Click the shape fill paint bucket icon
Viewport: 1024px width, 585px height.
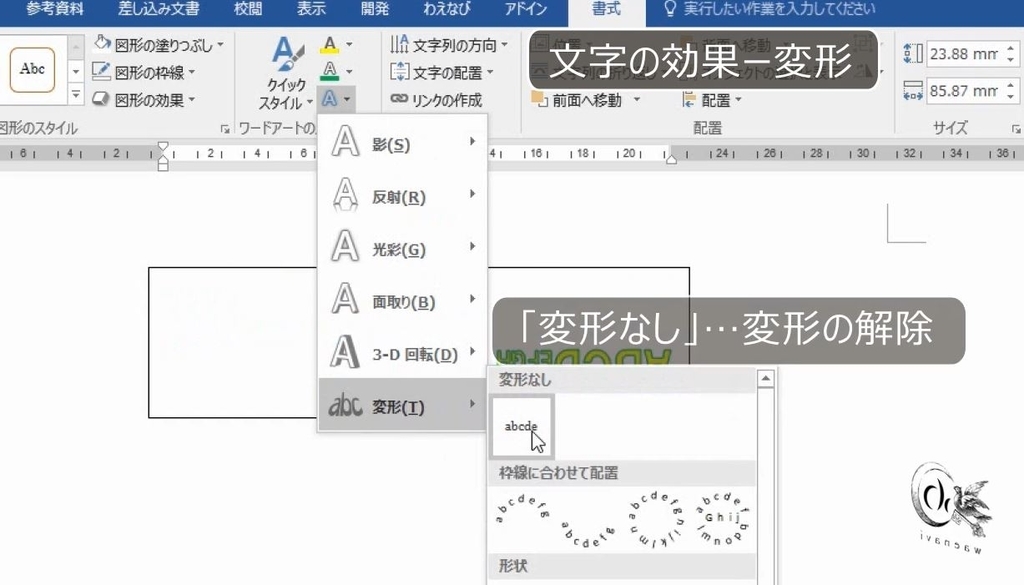102,44
